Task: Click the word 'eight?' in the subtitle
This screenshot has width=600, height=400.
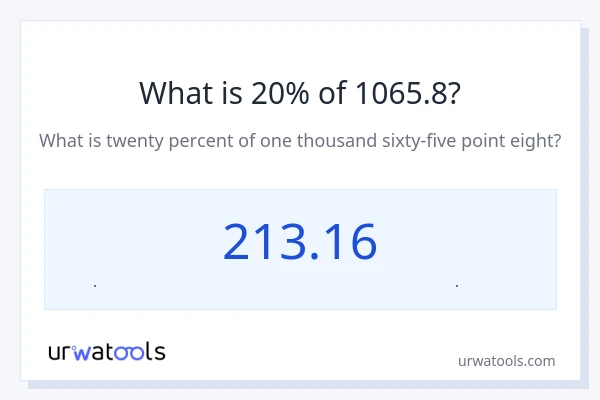Action: 534,141
